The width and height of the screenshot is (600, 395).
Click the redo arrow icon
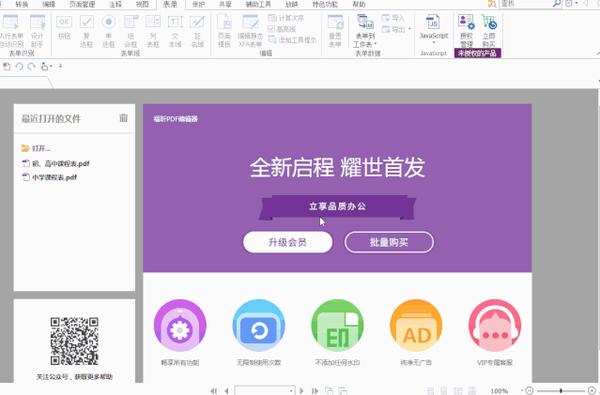click(31, 67)
